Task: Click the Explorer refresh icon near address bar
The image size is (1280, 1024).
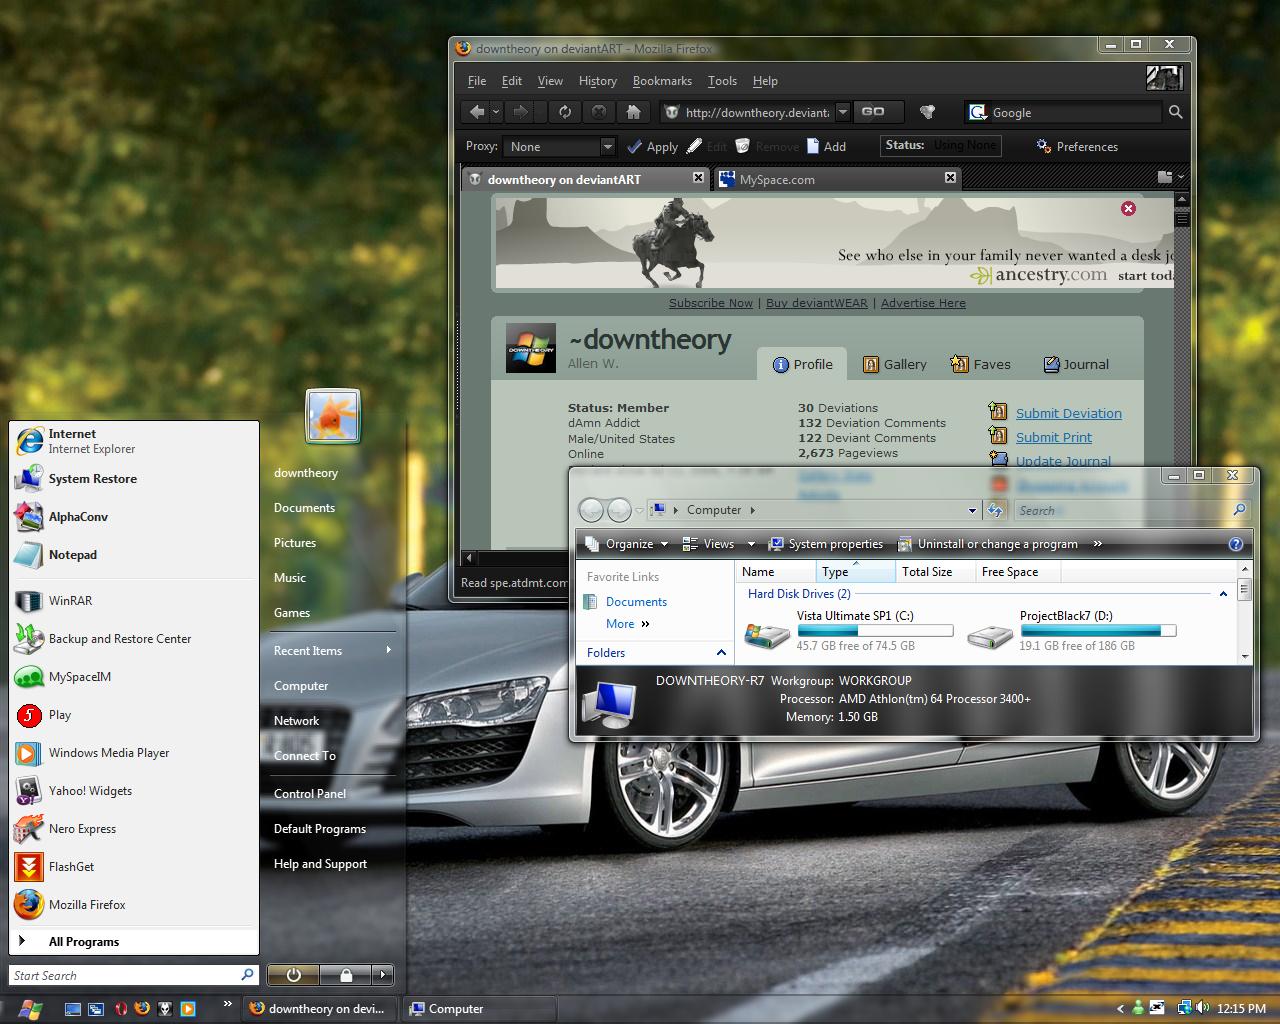Action: [x=995, y=510]
